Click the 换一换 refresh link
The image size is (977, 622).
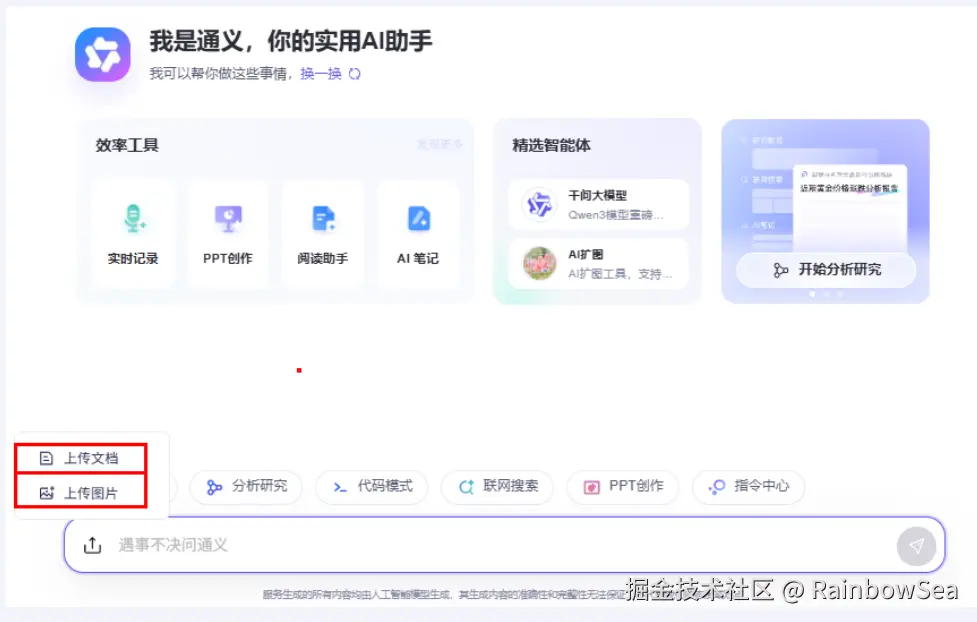click(321, 74)
